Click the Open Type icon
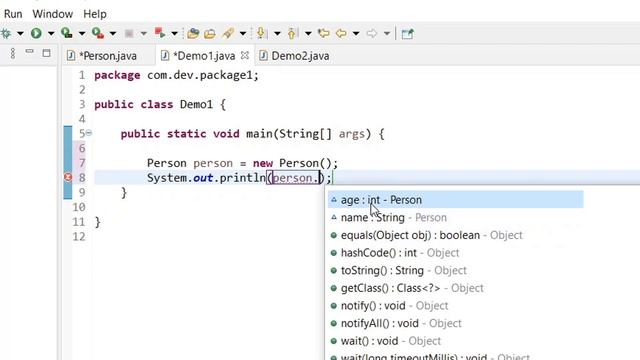 pyautogui.click(x=193, y=33)
